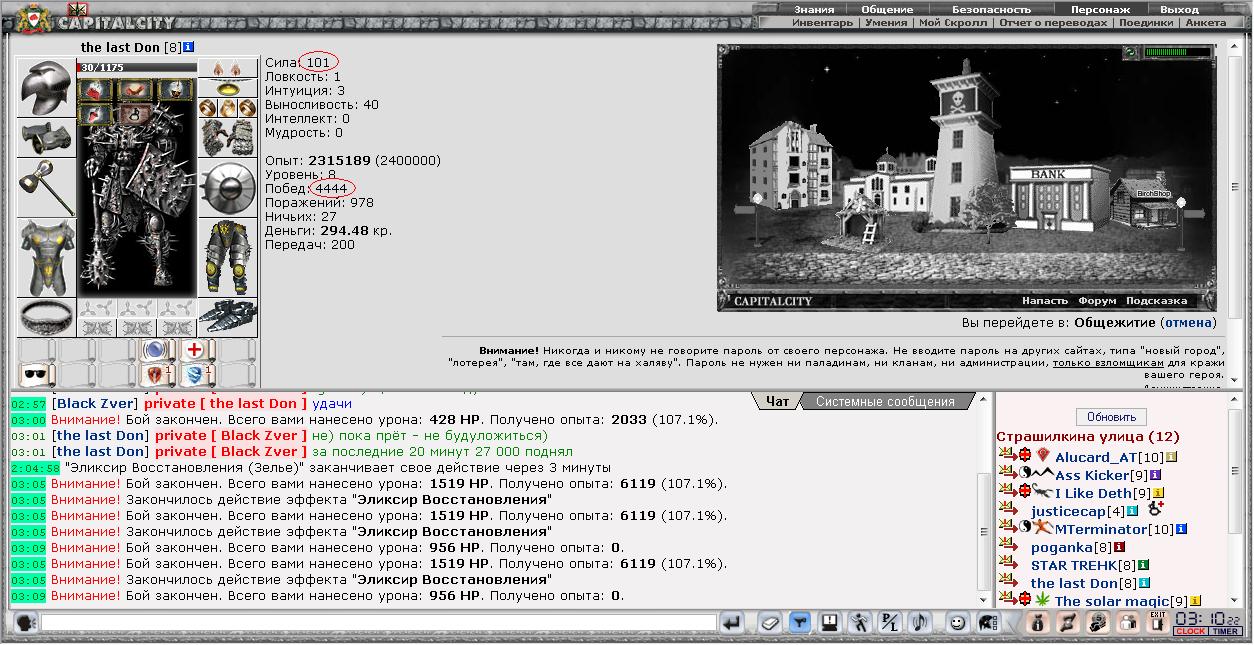Open the Анкета submenu item
Screen dimensions: 1254x645
point(1205,22)
